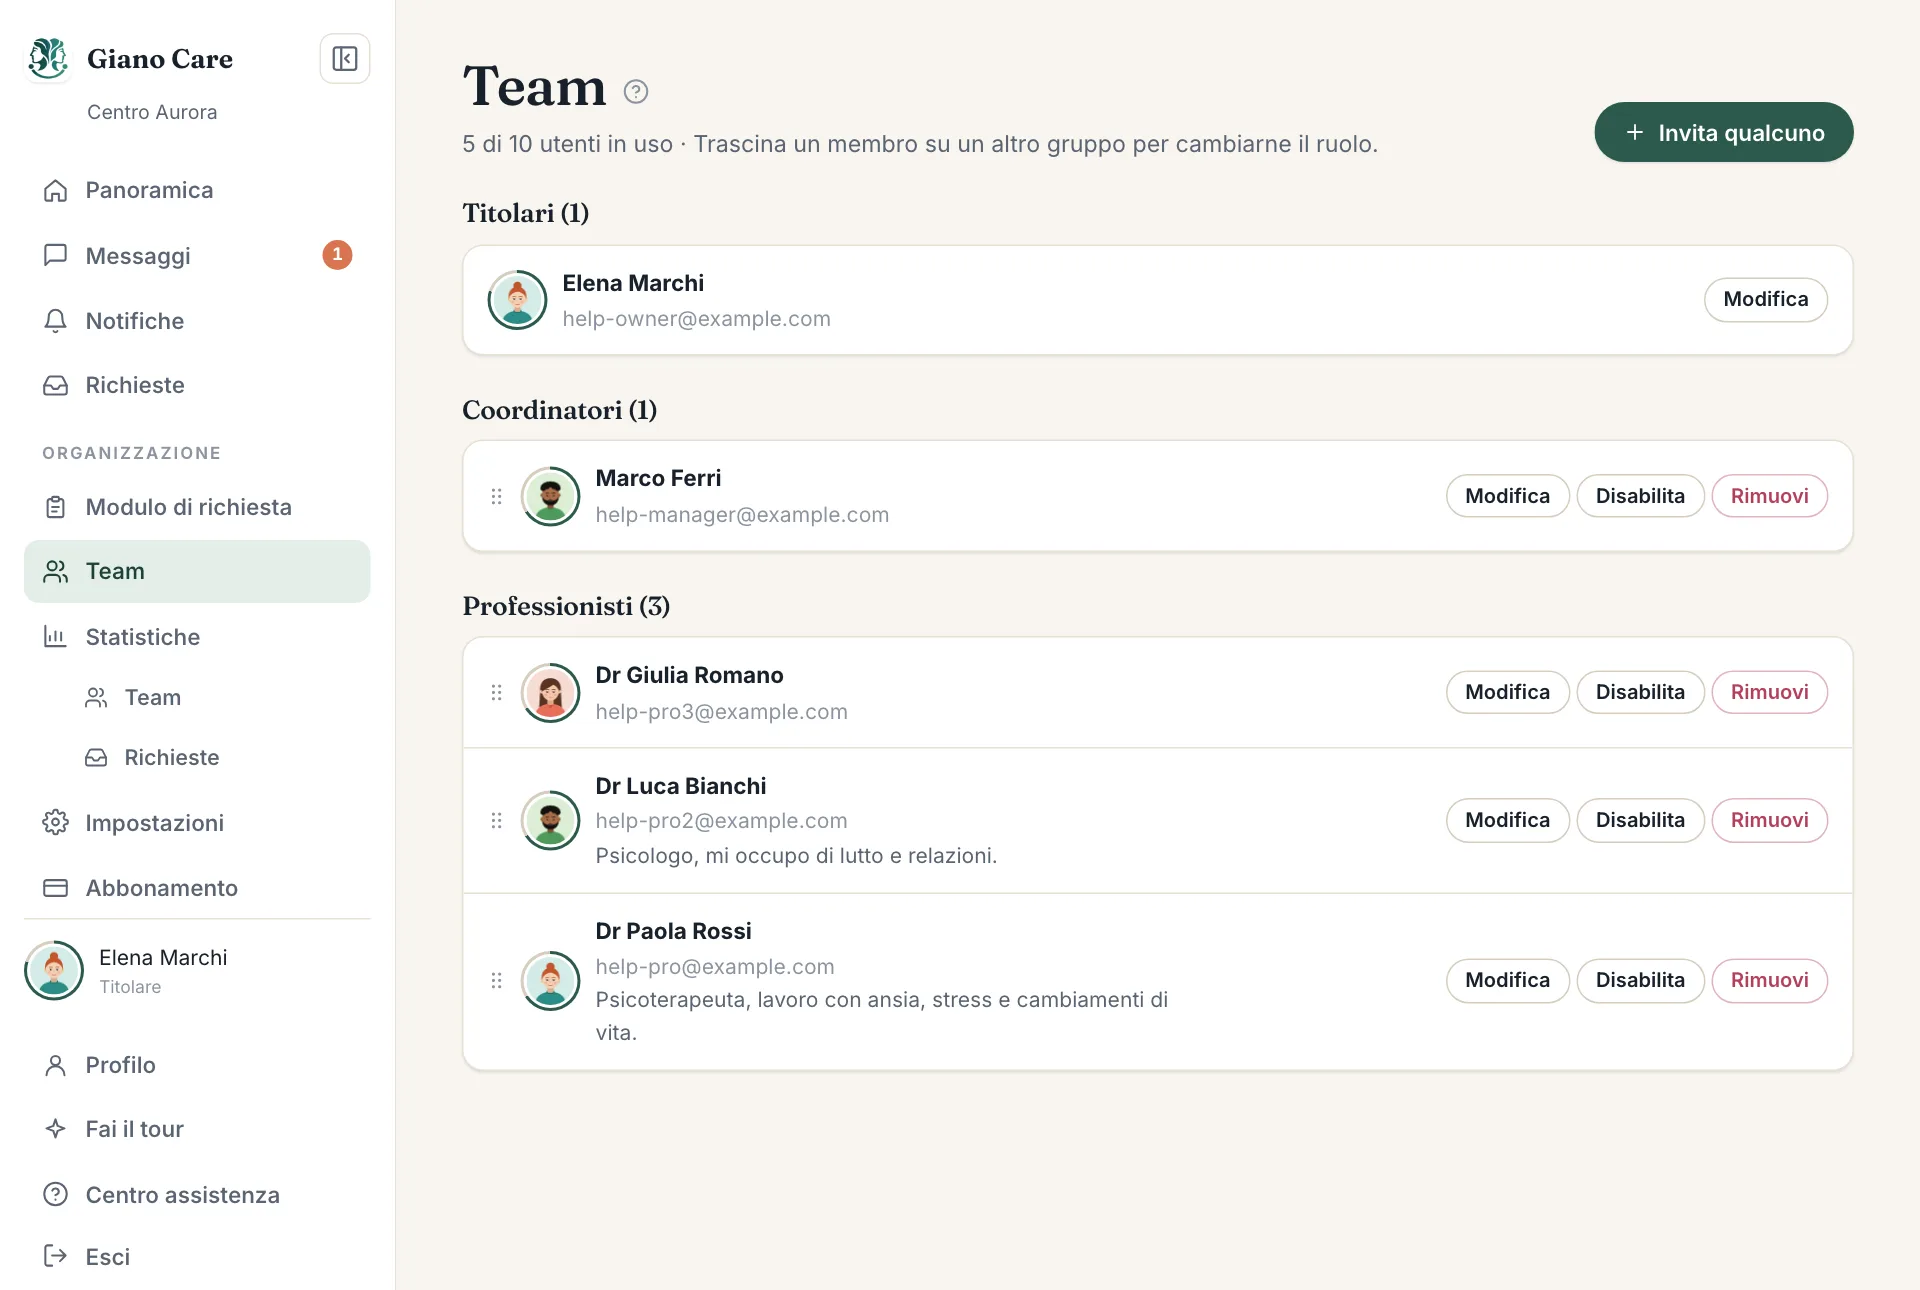The width and height of the screenshot is (1920, 1290).
Task: Remove Marco Ferri with Rimuovi
Action: click(x=1769, y=496)
